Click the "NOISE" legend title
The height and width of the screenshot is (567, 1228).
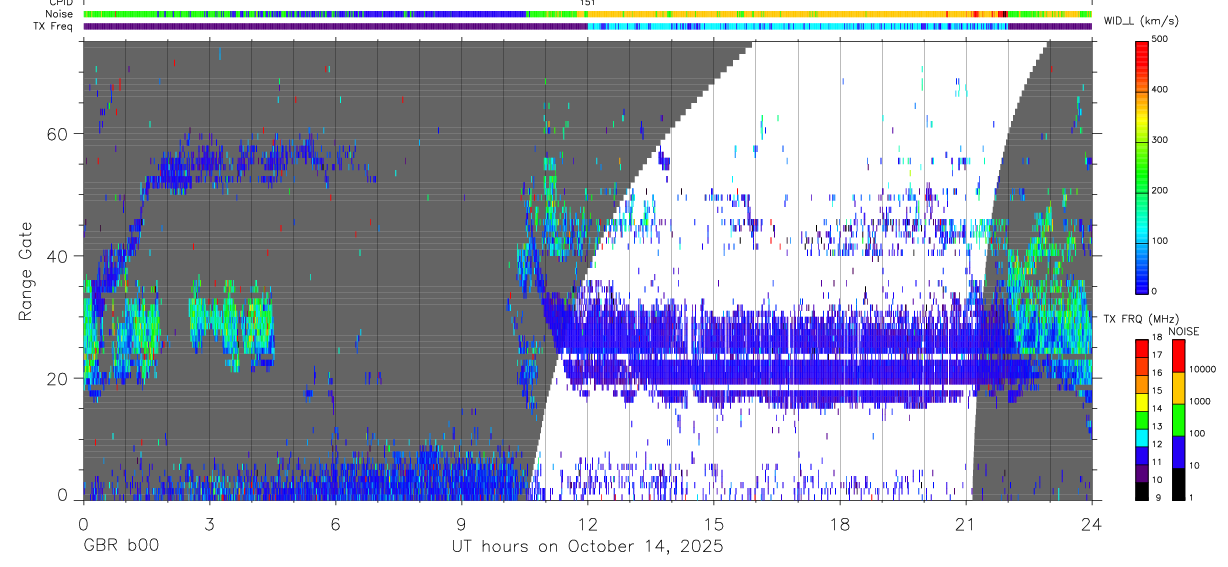click(1184, 331)
